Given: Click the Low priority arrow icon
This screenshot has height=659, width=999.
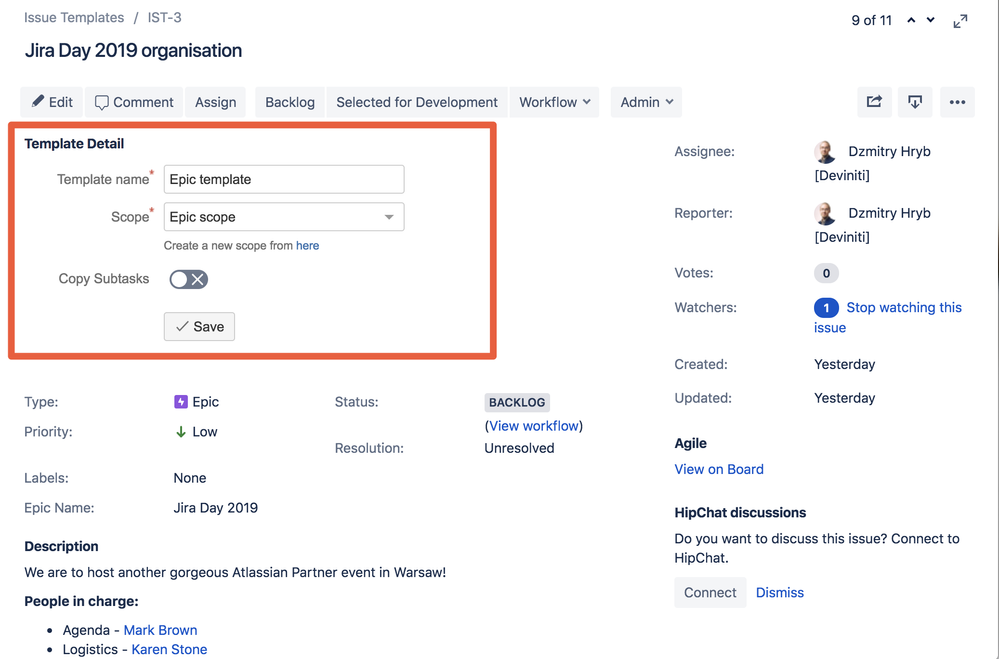Looking at the screenshot, I should point(179,431).
